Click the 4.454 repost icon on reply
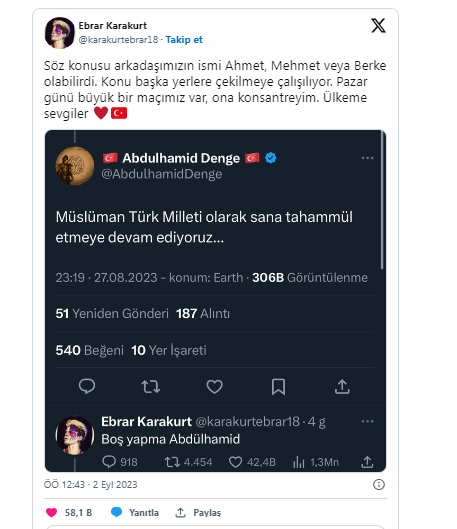This screenshot has height=529, width=457. (x=172, y=462)
